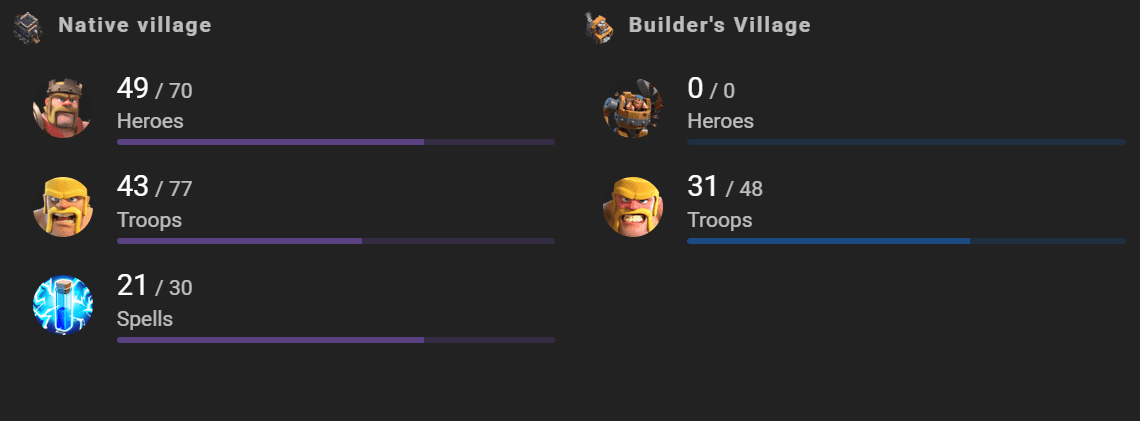1140x421 pixels.
Task: Click the Builder's Village Barbarian troops icon
Action: 633,207
